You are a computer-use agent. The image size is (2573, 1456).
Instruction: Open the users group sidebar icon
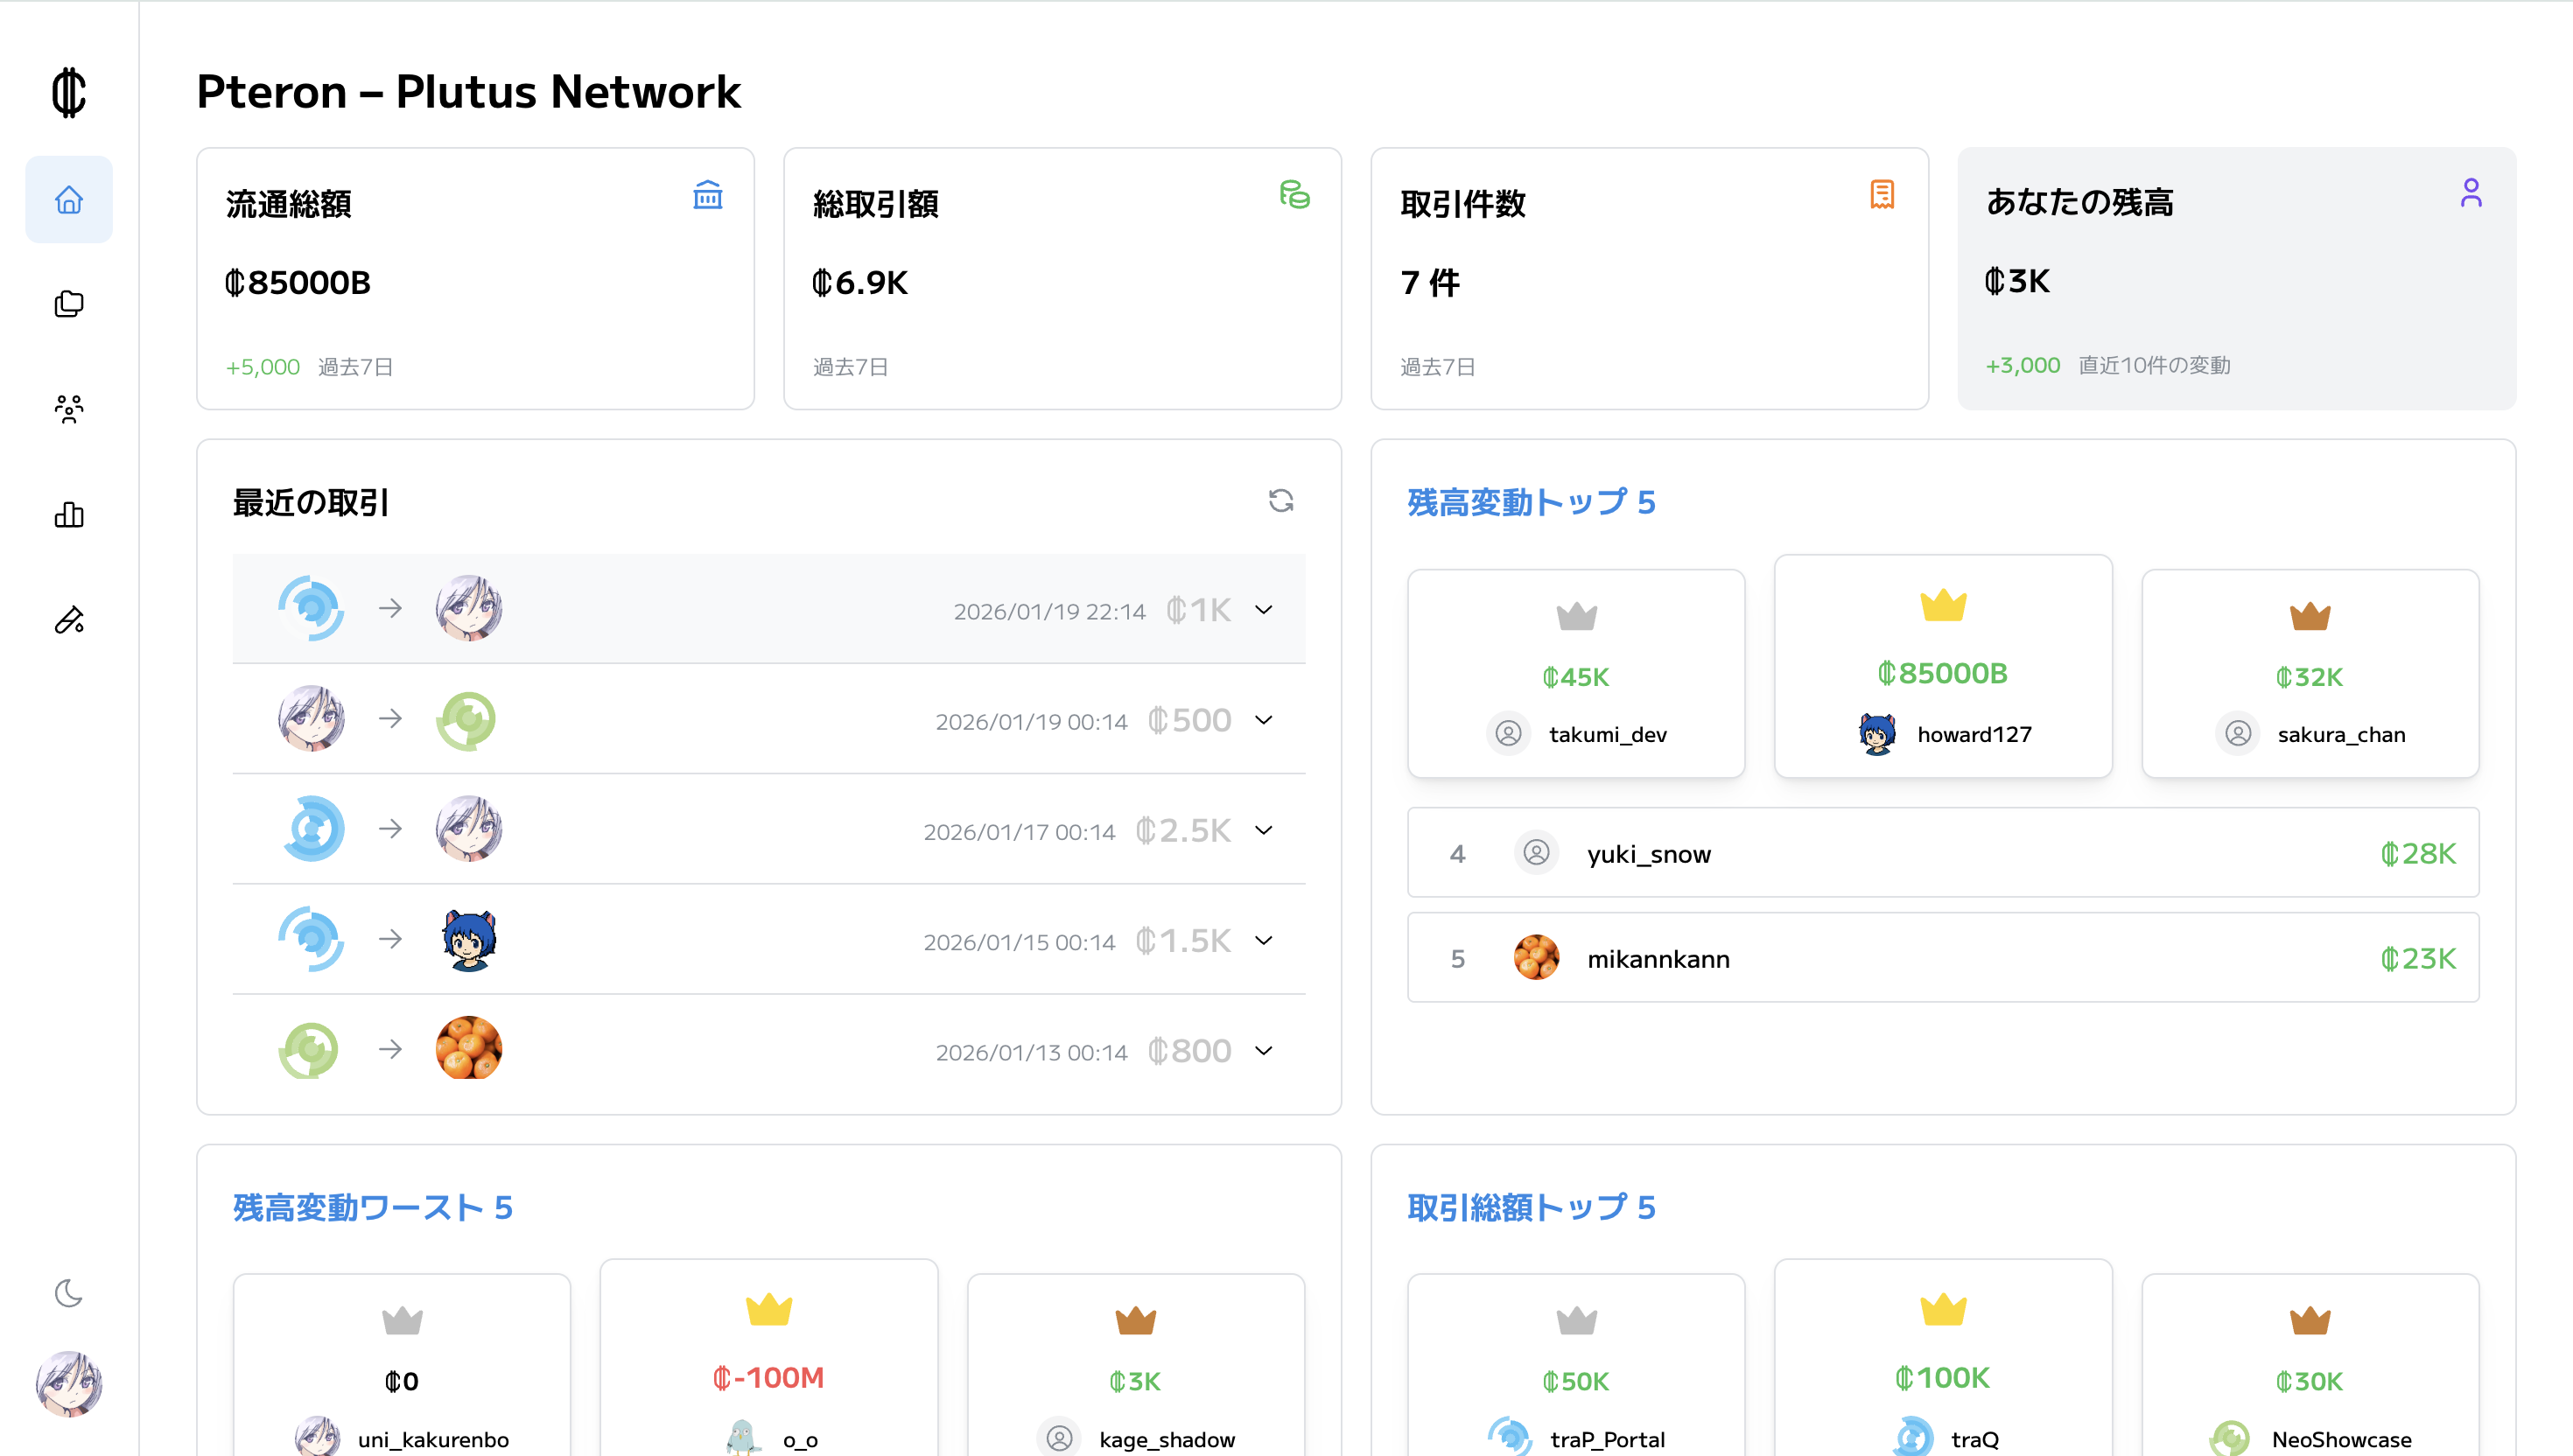click(69, 409)
